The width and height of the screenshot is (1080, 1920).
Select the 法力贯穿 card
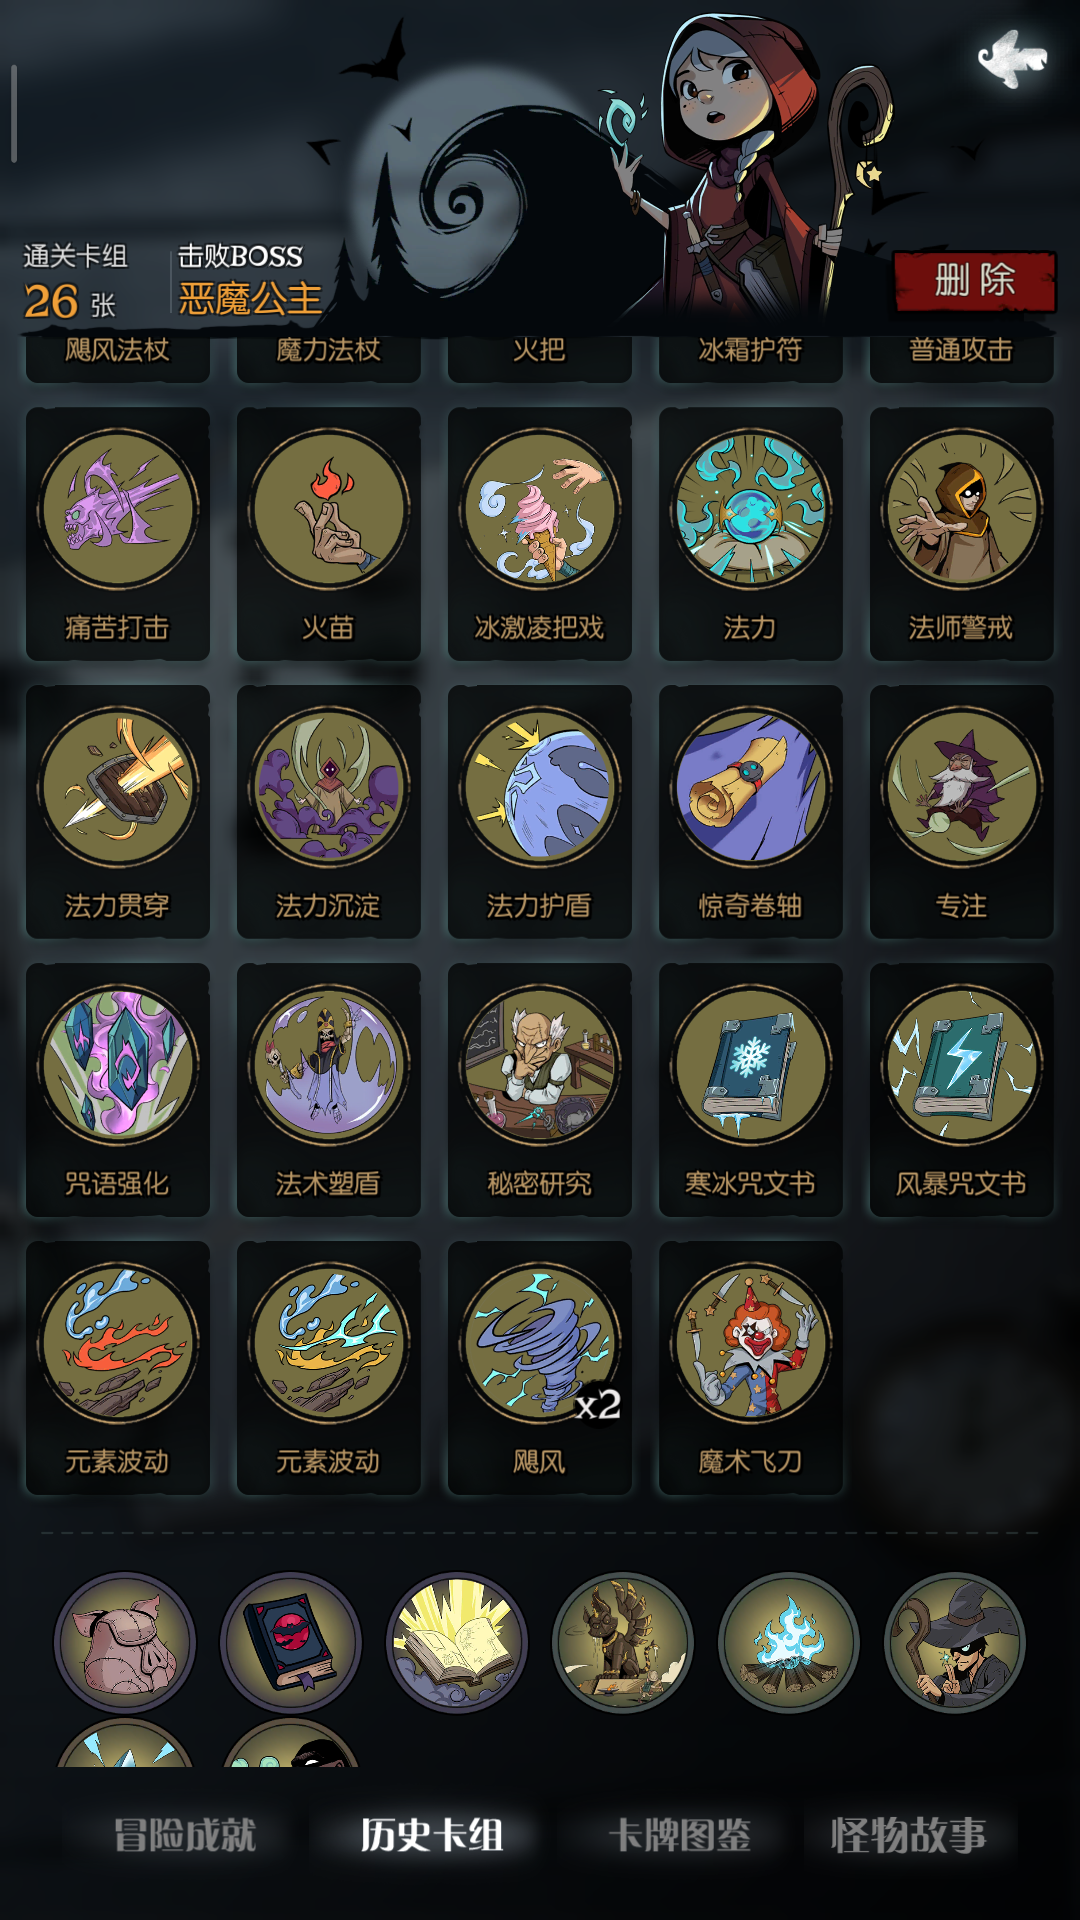[x=118, y=811]
